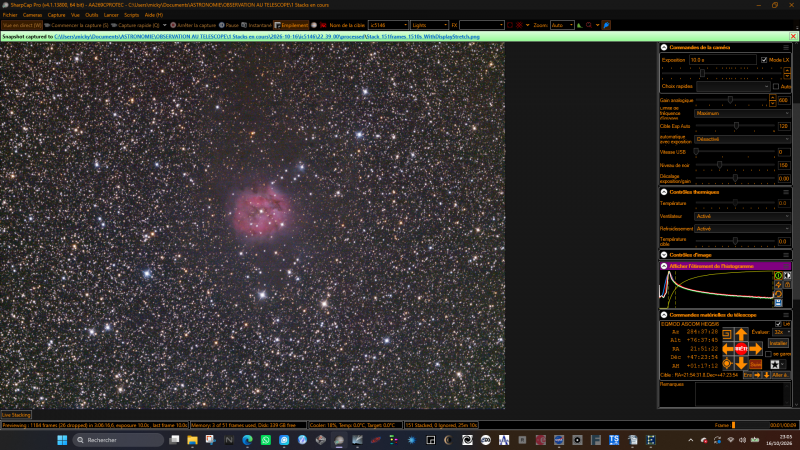Viewport: 800px width, 450px height.
Task: Collapse the histogram stretch panel
Action: [664, 266]
